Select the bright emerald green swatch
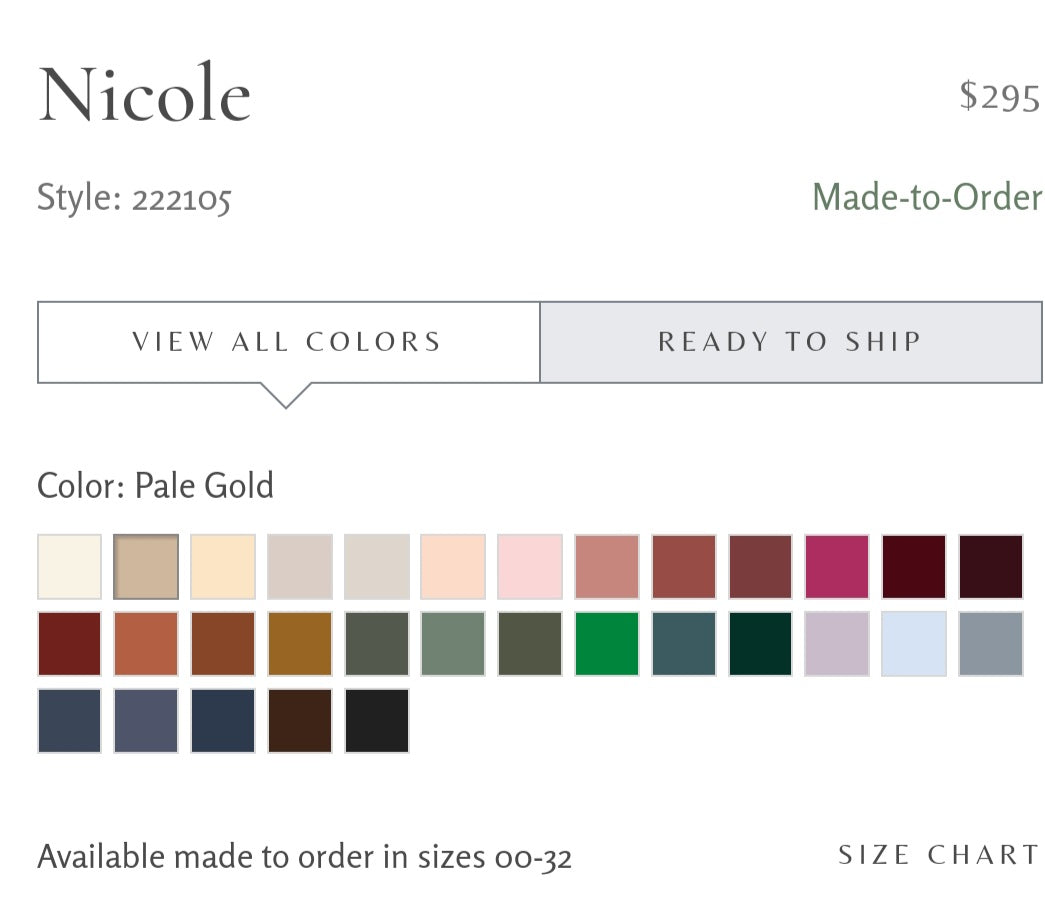The image size is (1045, 917). (x=606, y=644)
